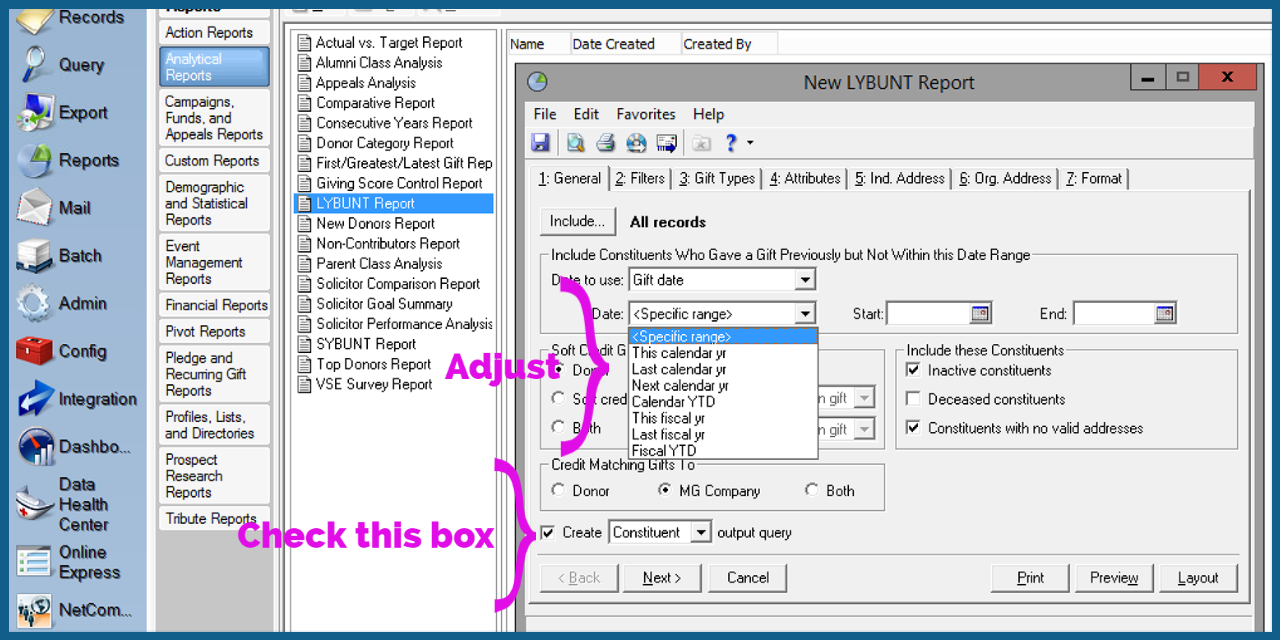Click the Date Created column header
The width and height of the screenshot is (1280, 640).
[624, 44]
